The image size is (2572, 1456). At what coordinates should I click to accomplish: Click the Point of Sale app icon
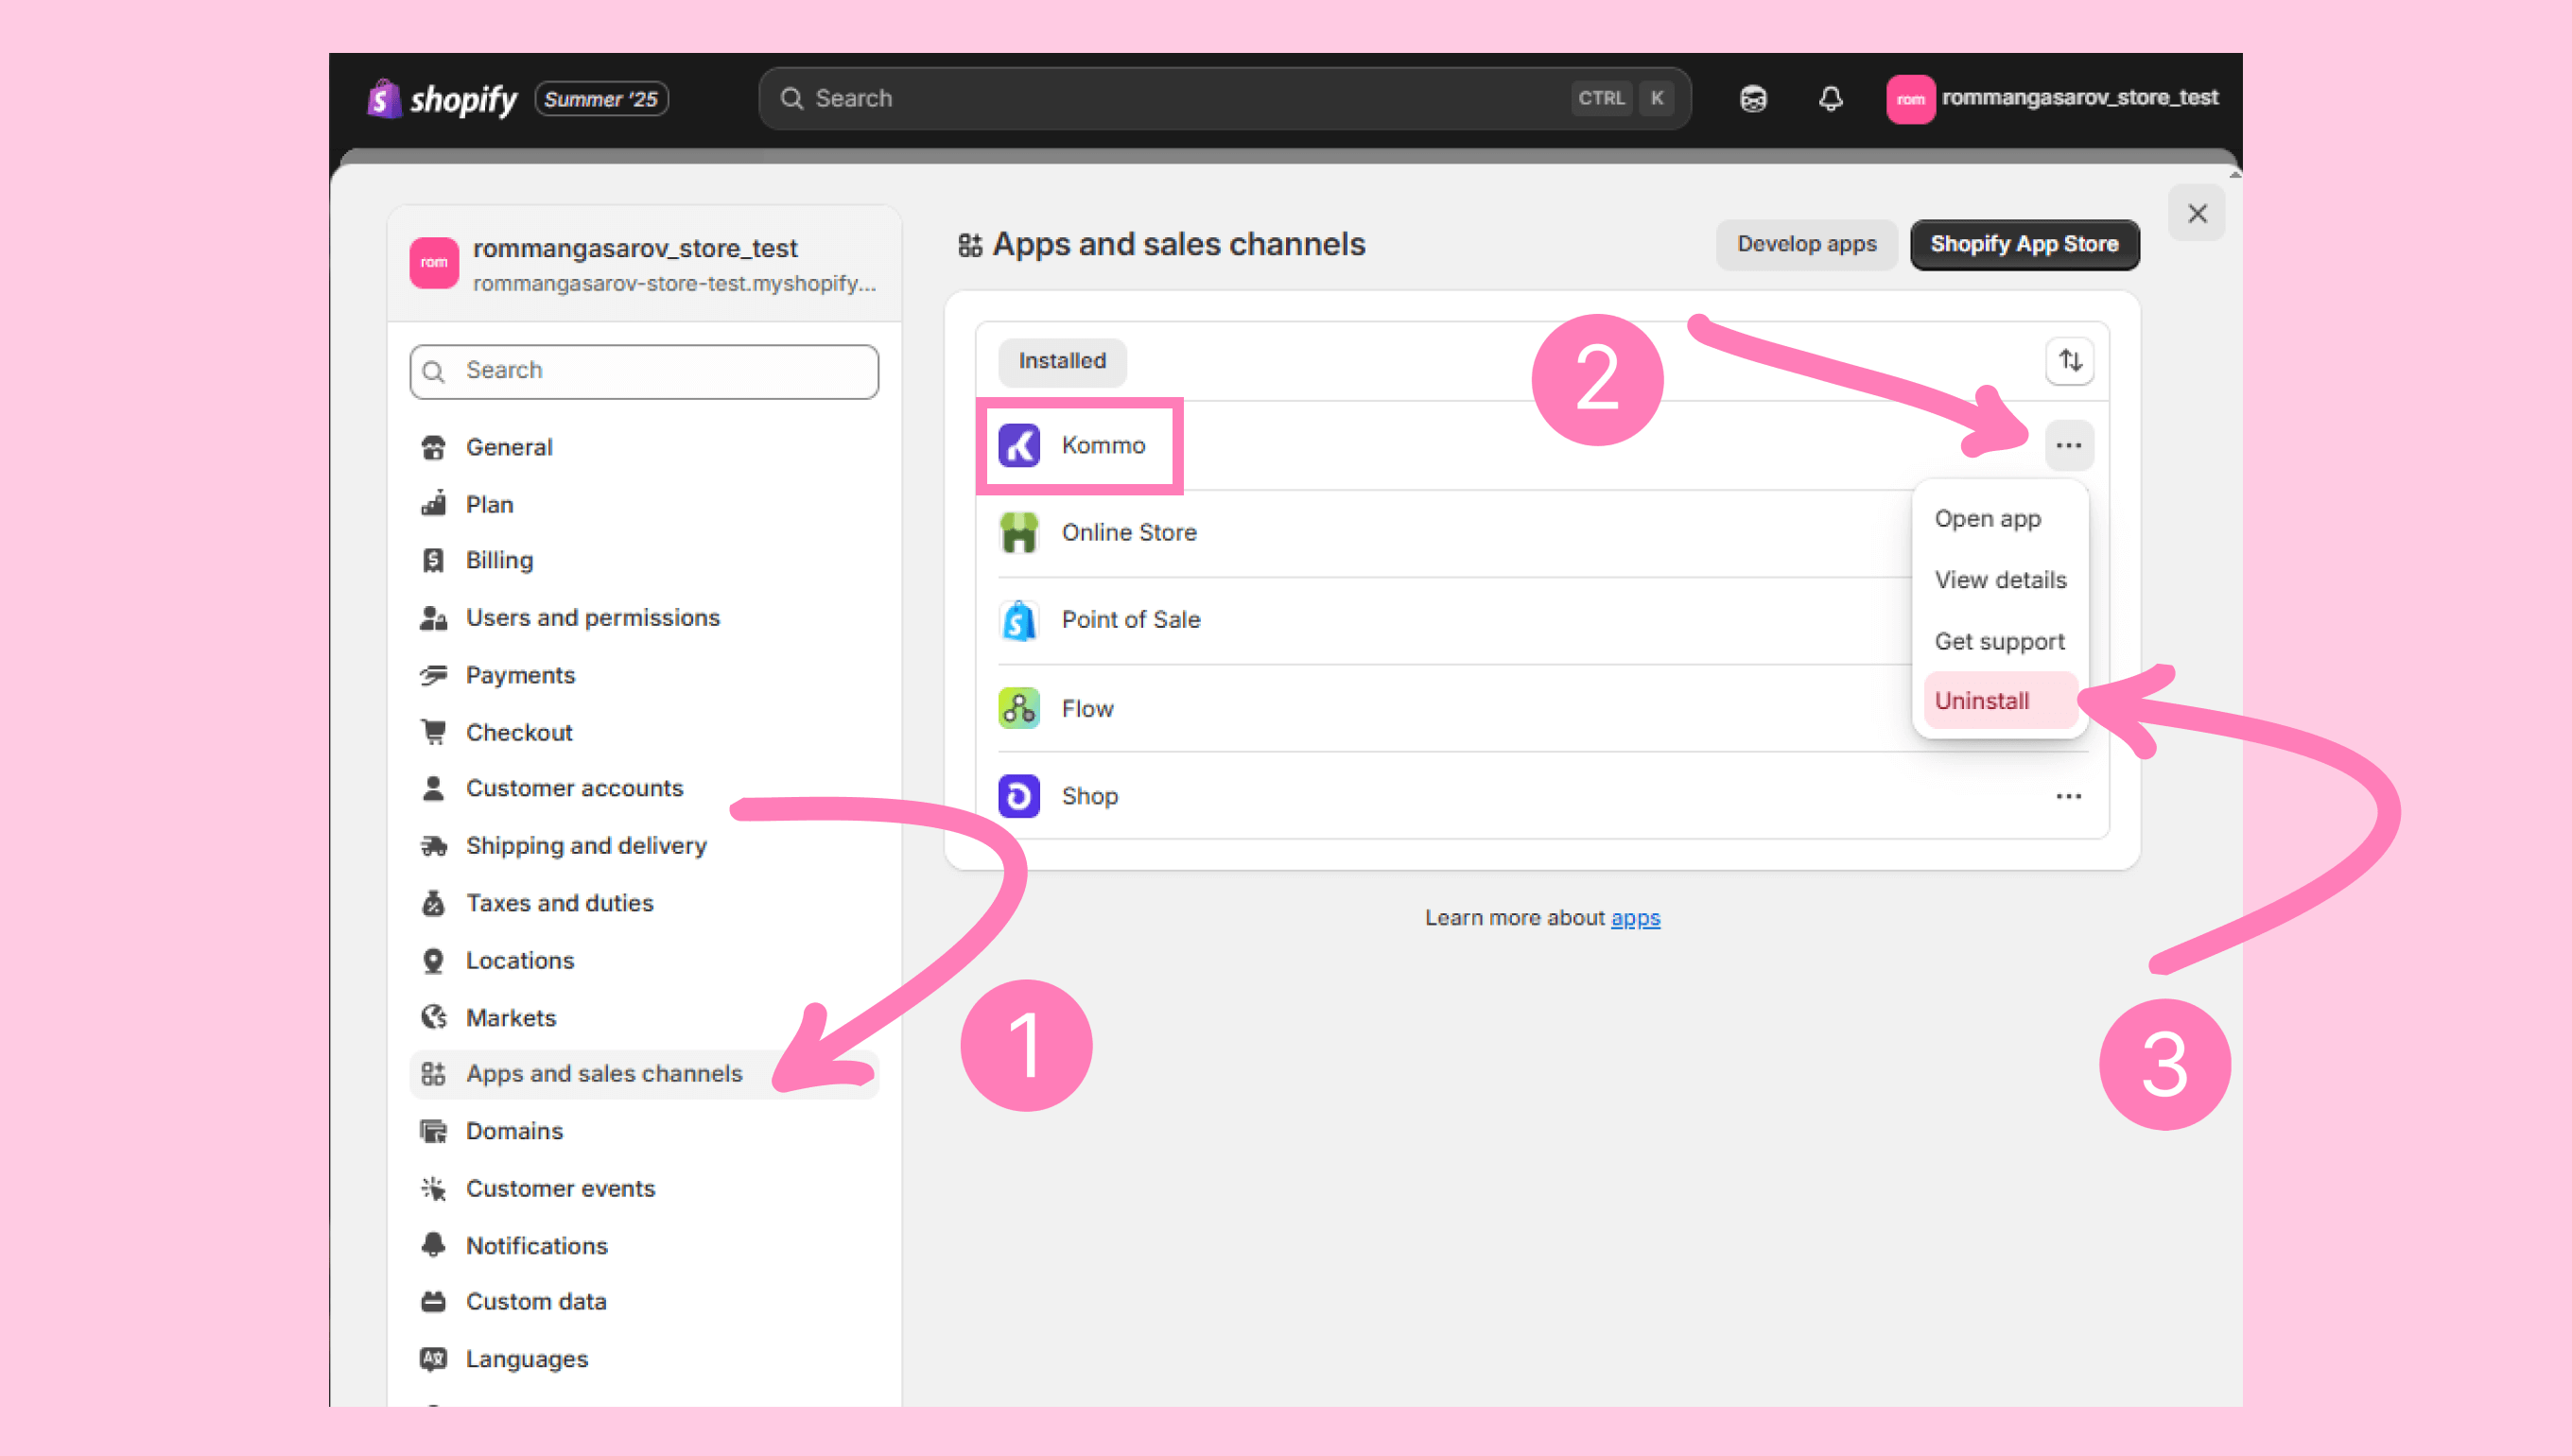[x=1019, y=620]
